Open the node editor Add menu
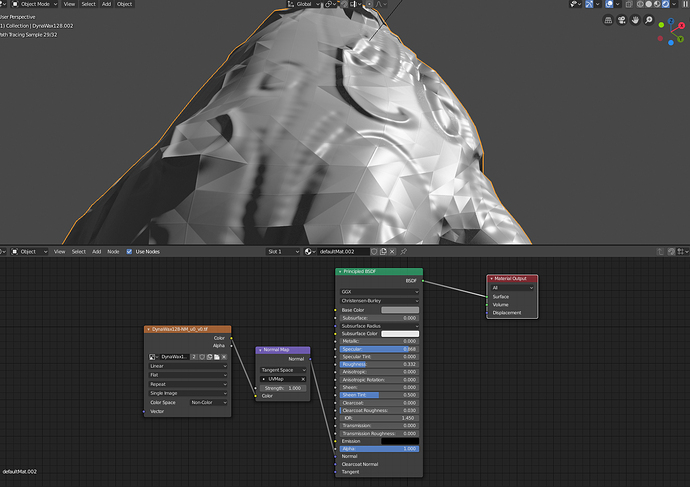This screenshot has width=690, height=487. pos(97,252)
